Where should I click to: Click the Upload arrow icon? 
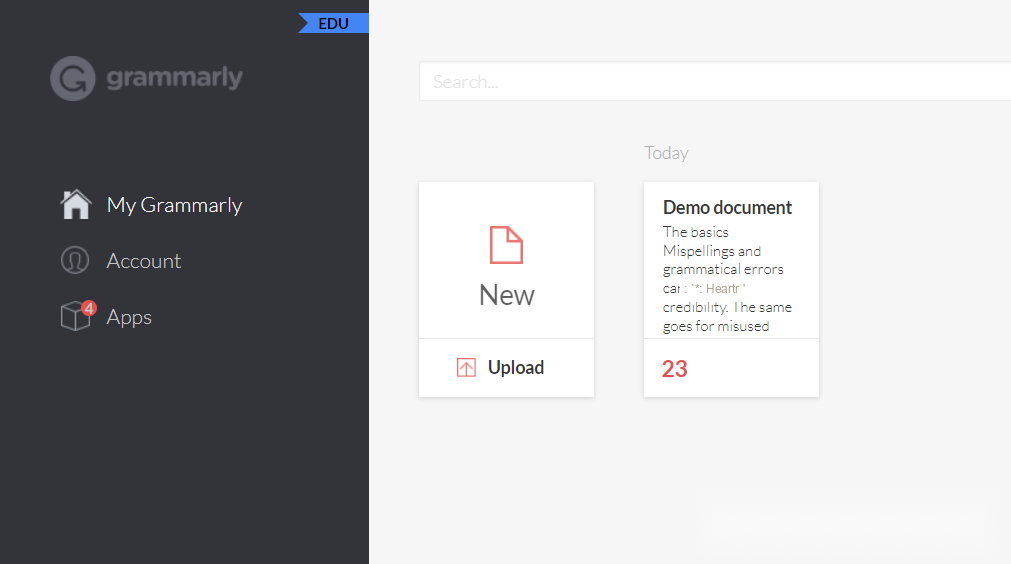click(466, 367)
